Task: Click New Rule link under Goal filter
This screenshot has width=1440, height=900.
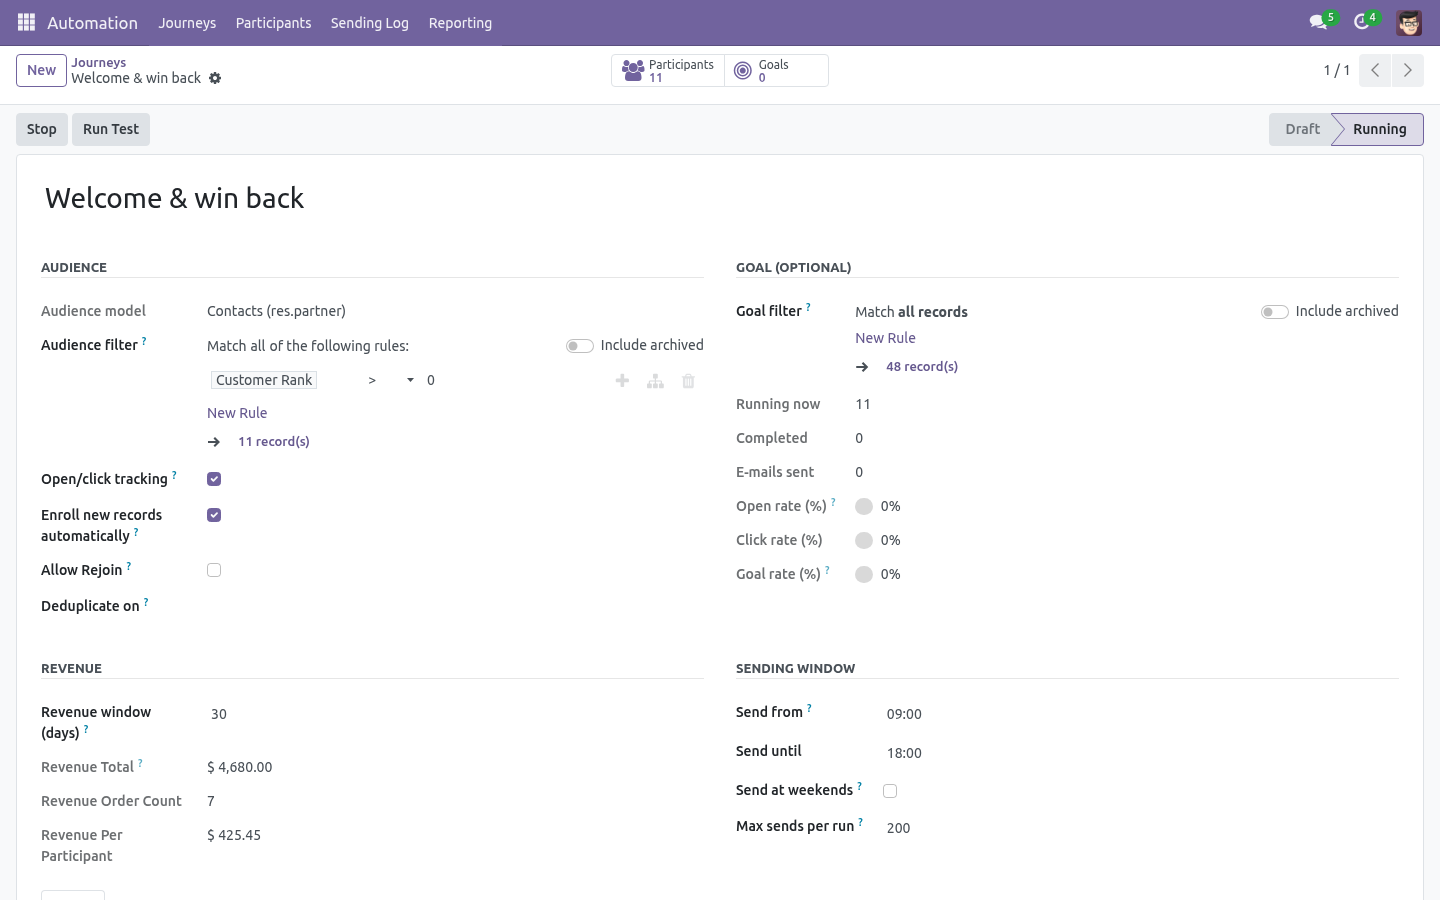Action: [885, 338]
